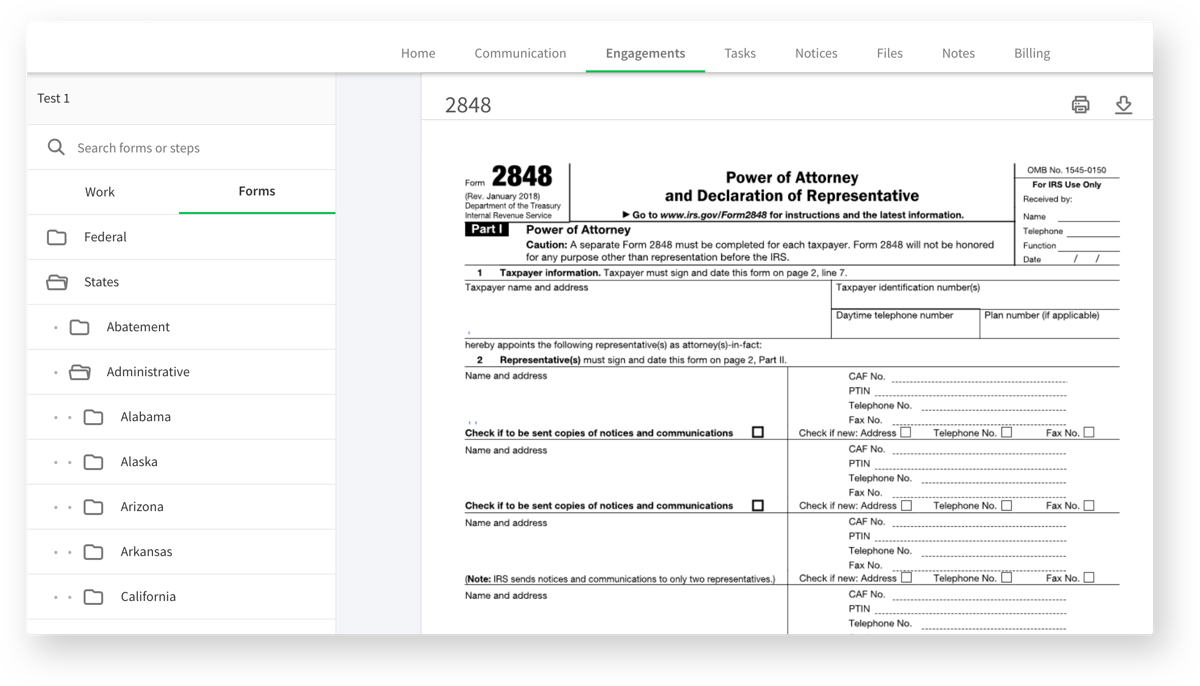Screen dimensions: 1200x686
Task: Click the California folder icon
Action: (93, 596)
